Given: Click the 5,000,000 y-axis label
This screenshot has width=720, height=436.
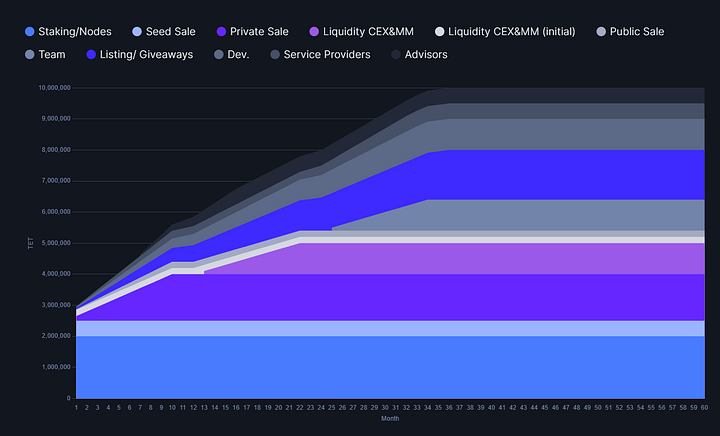Looking at the screenshot, I should pyautogui.click(x=56, y=243).
